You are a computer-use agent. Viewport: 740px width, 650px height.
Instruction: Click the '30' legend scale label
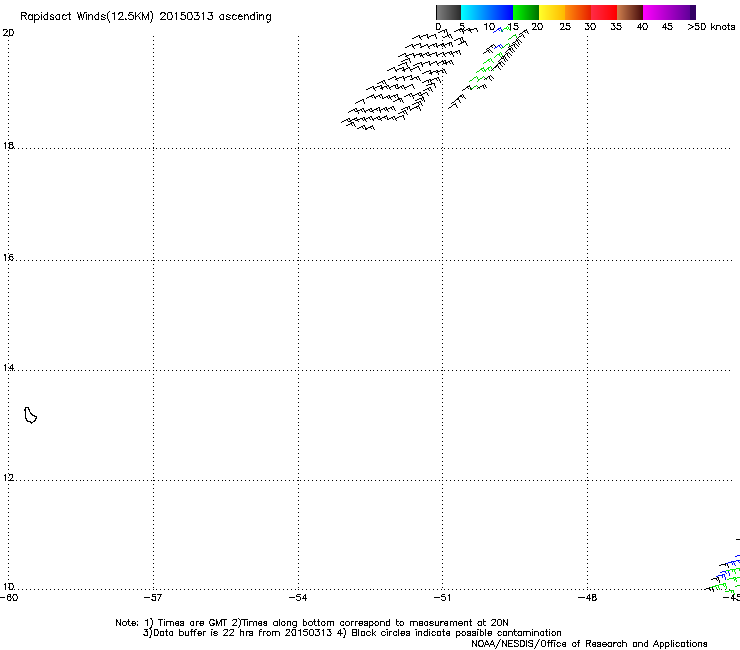pyautogui.click(x=590, y=26)
